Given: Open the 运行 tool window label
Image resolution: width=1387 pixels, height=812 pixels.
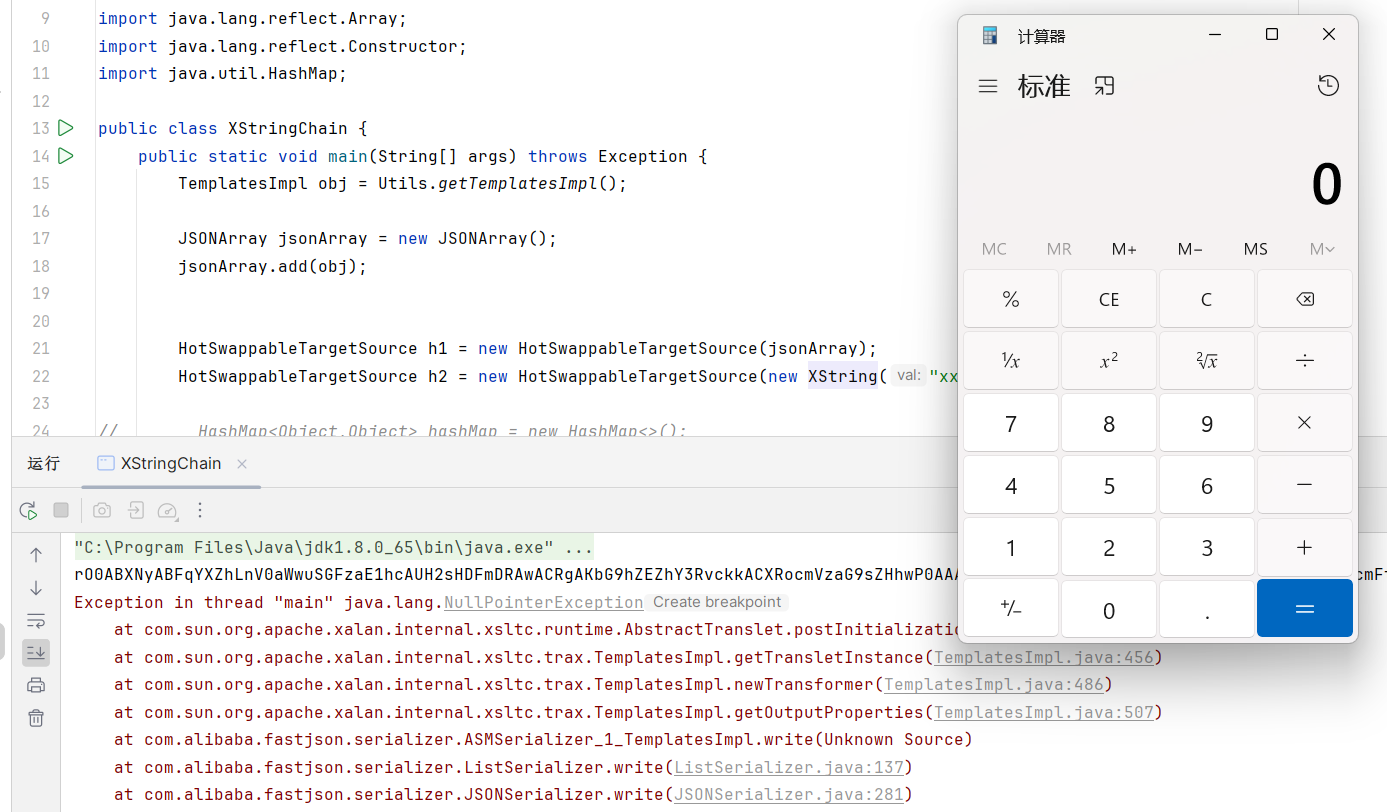Looking at the screenshot, I should point(43,464).
